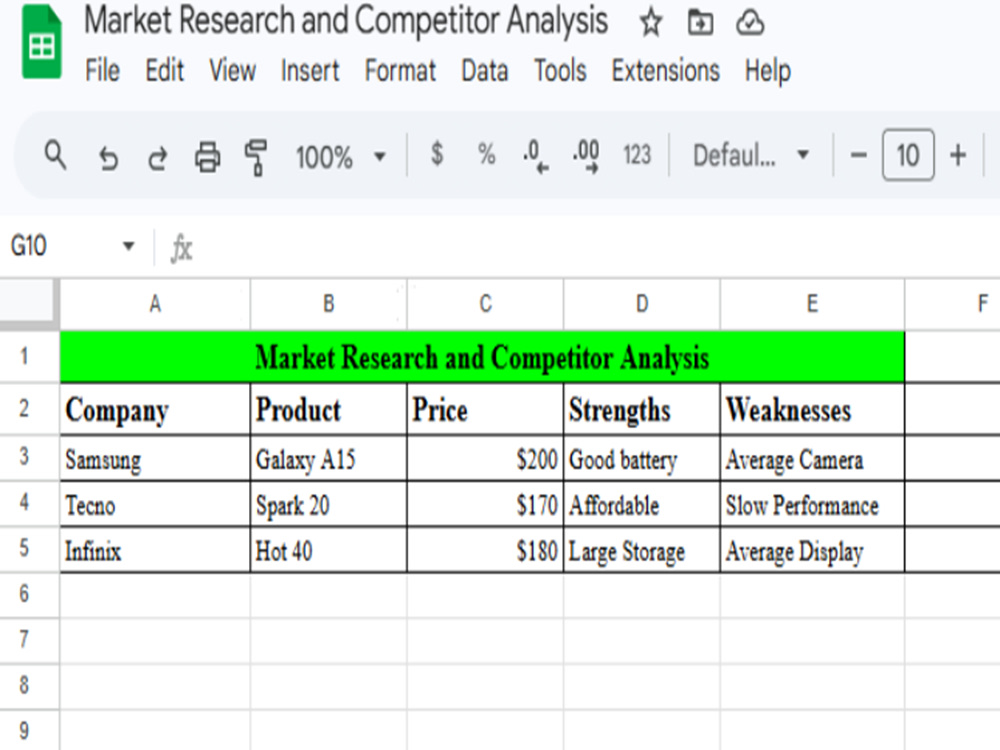Open the Insert menu
This screenshot has height=750, width=1000.
(310, 70)
